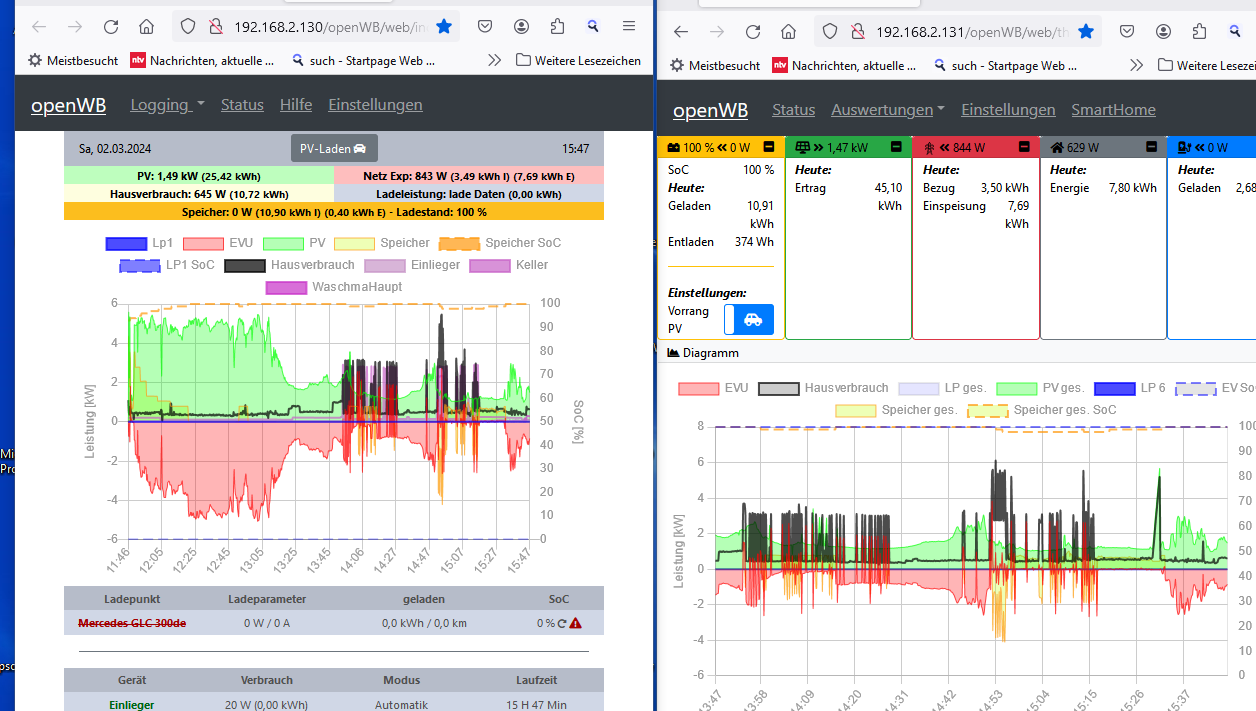This screenshot has height=711, width=1256.
Task: Click the shield icon in right browser address bar
Action: pyautogui.click(x=830, y=32)
